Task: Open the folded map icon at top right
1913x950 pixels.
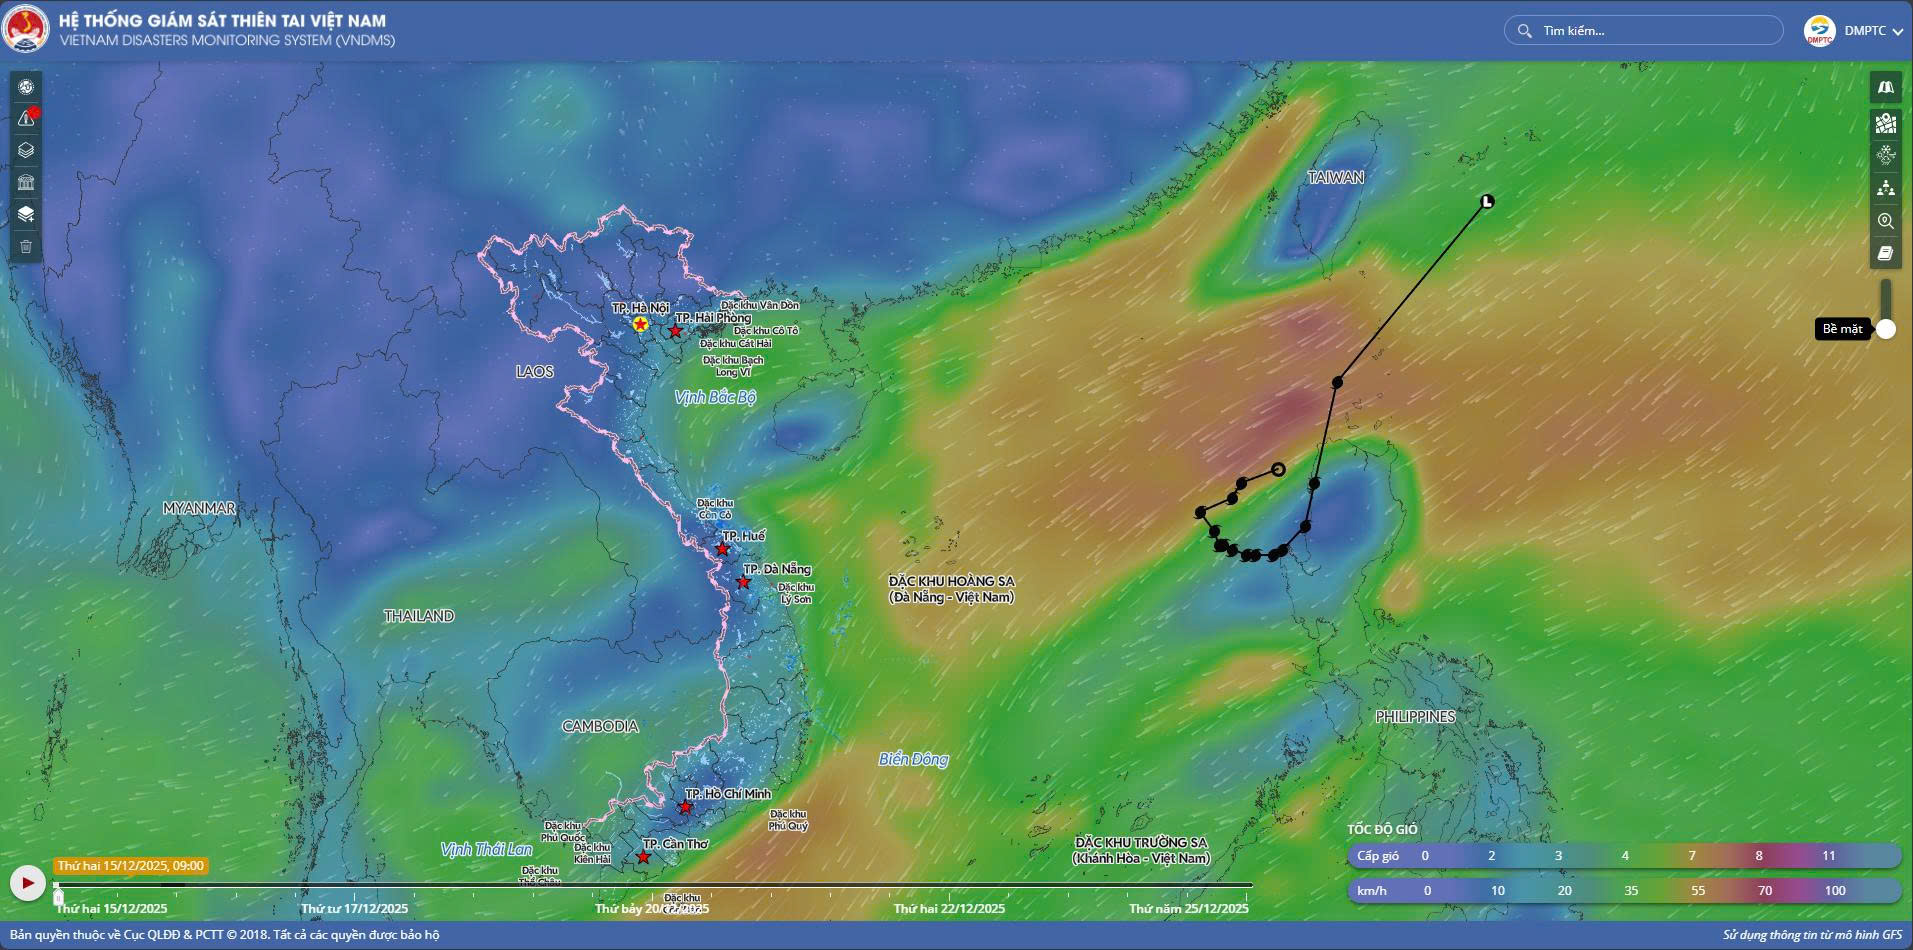Action: tap(1885, 88)
